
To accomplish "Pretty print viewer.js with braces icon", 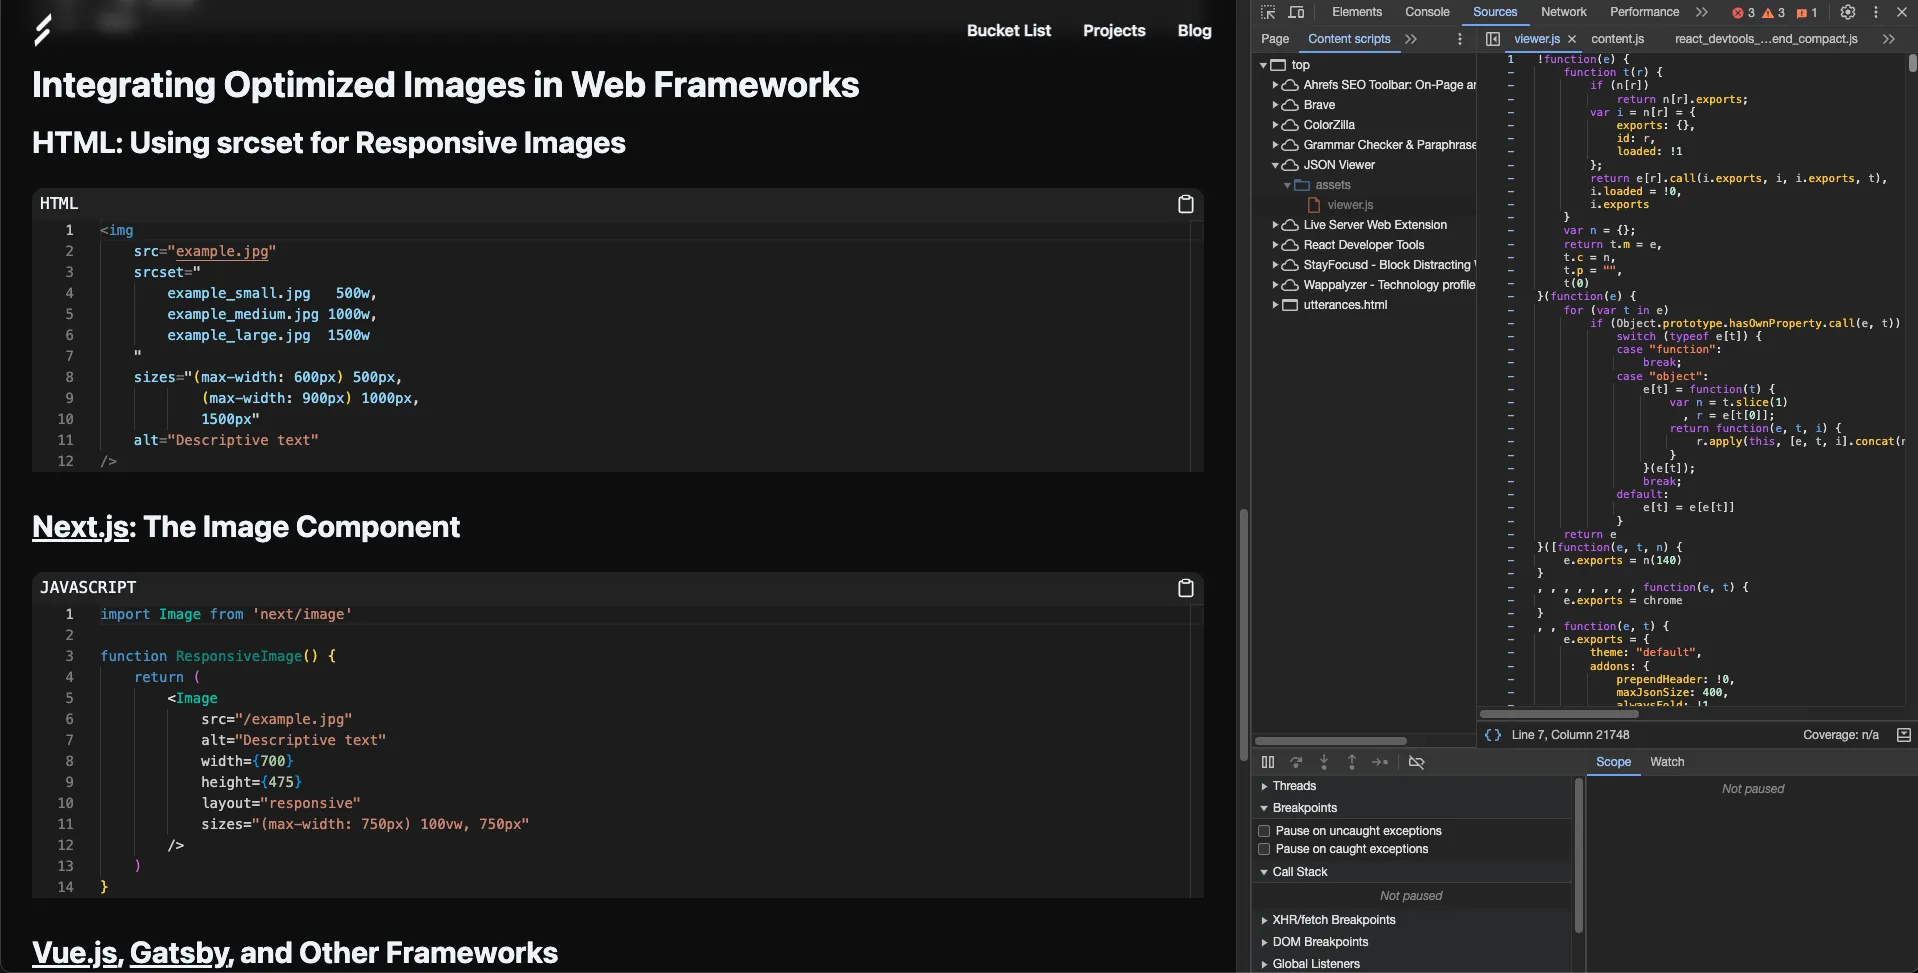I will (x=1493, y=735).
